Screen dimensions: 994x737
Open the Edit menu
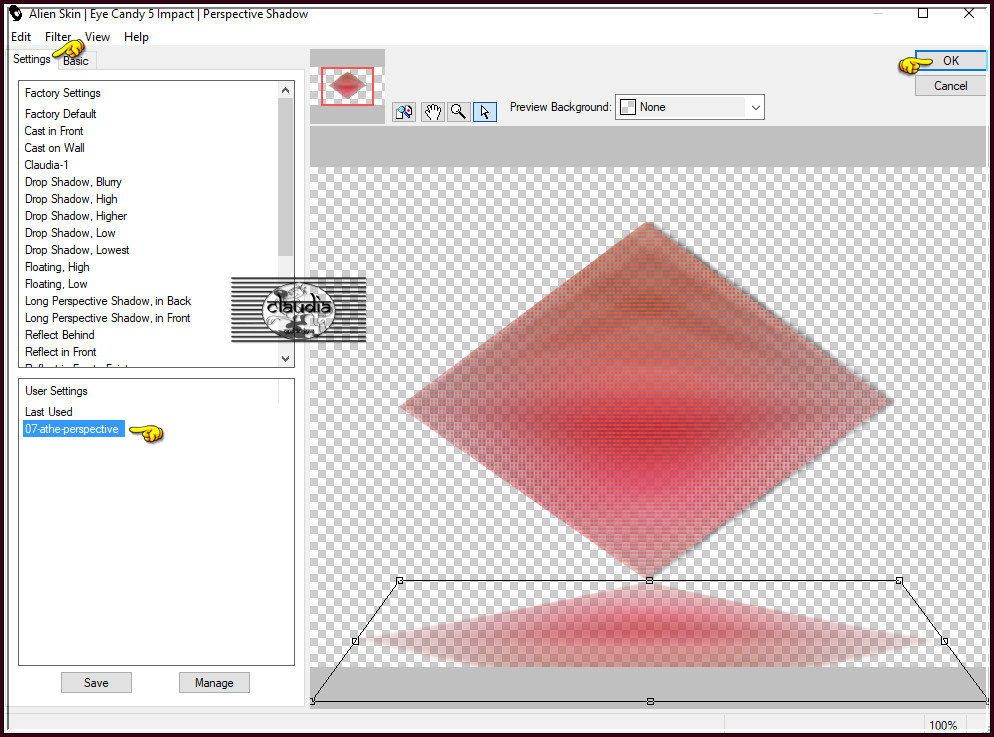tap(21, 37)
